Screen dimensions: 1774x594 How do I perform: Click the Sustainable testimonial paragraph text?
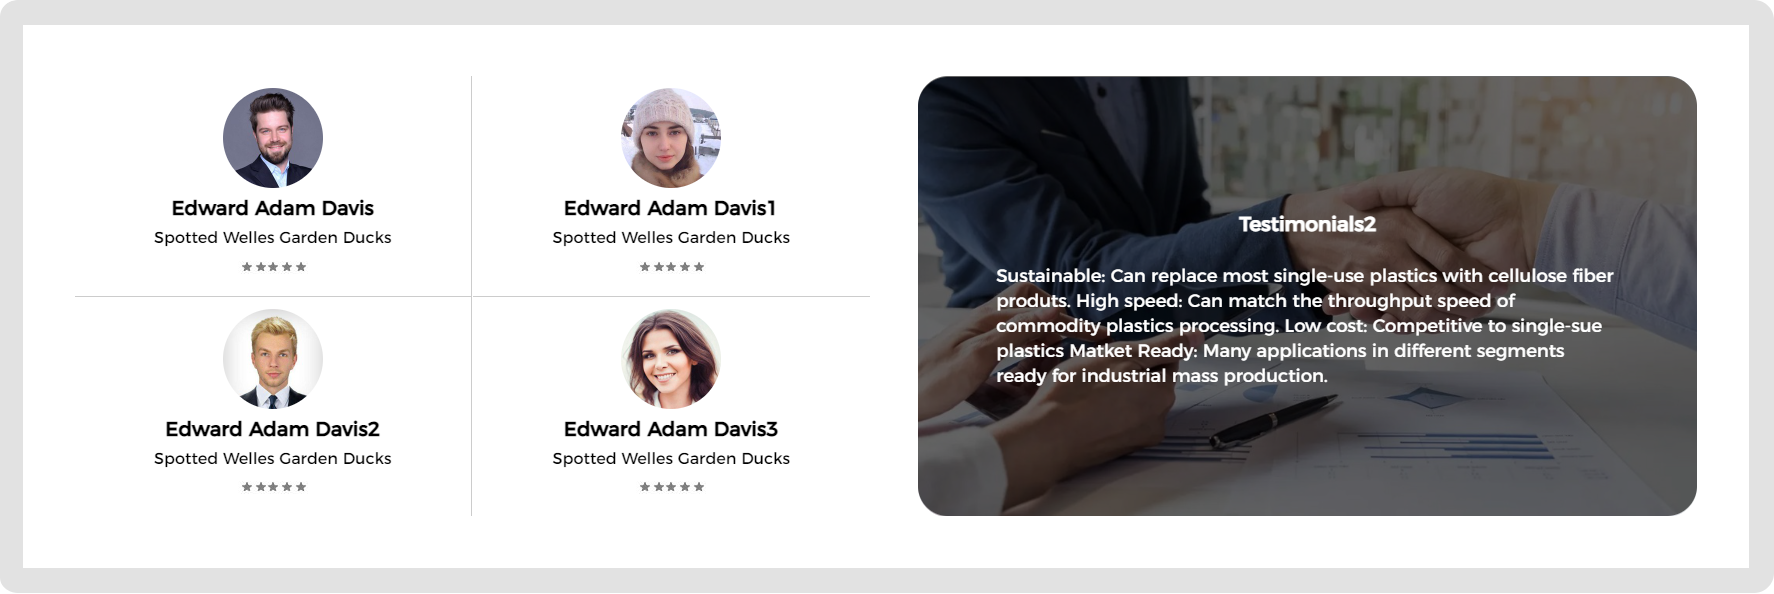[1305, 326]
